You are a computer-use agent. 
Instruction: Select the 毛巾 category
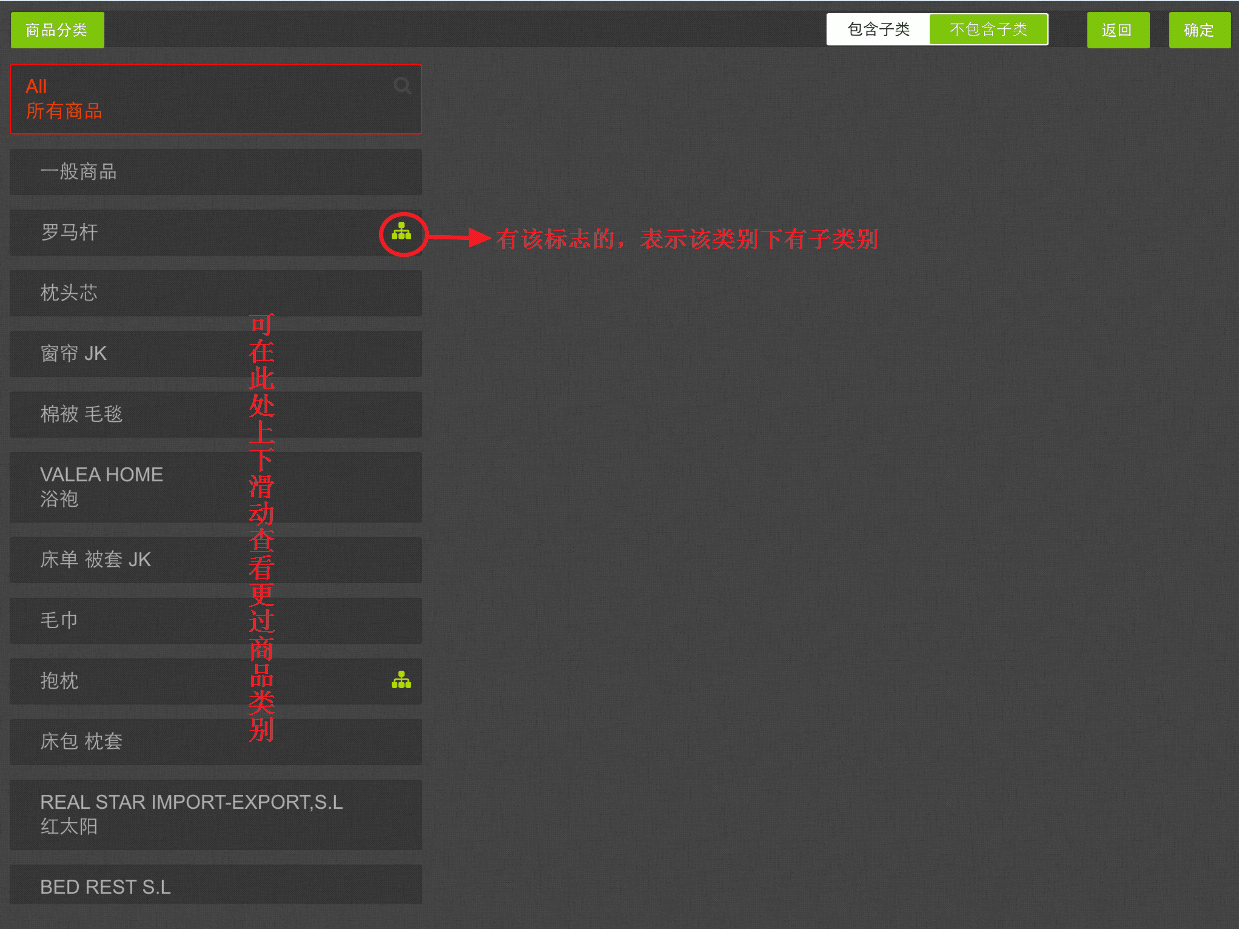(x=216, y=620)
